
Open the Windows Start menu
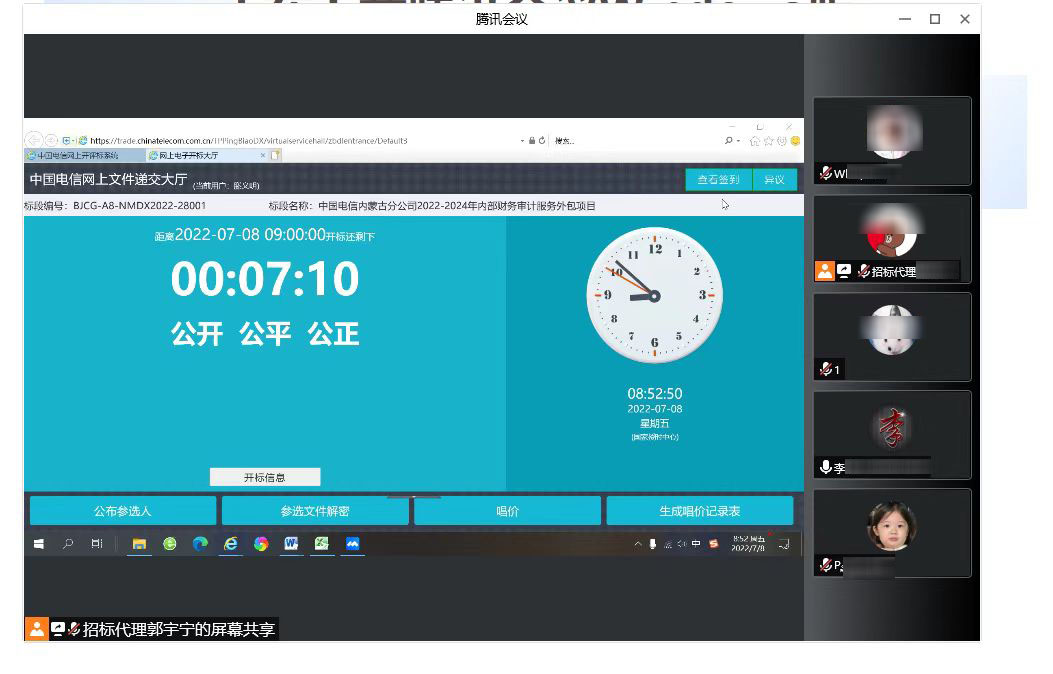39,544
